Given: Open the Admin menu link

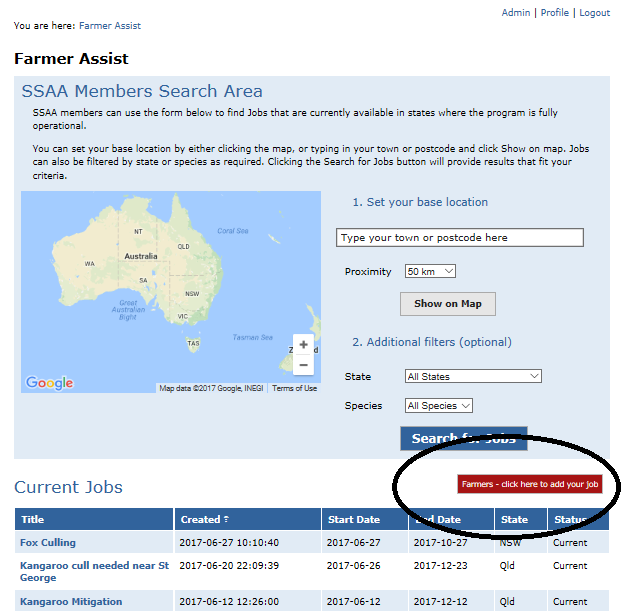Looking at the screenshot, I should (516, 13).
